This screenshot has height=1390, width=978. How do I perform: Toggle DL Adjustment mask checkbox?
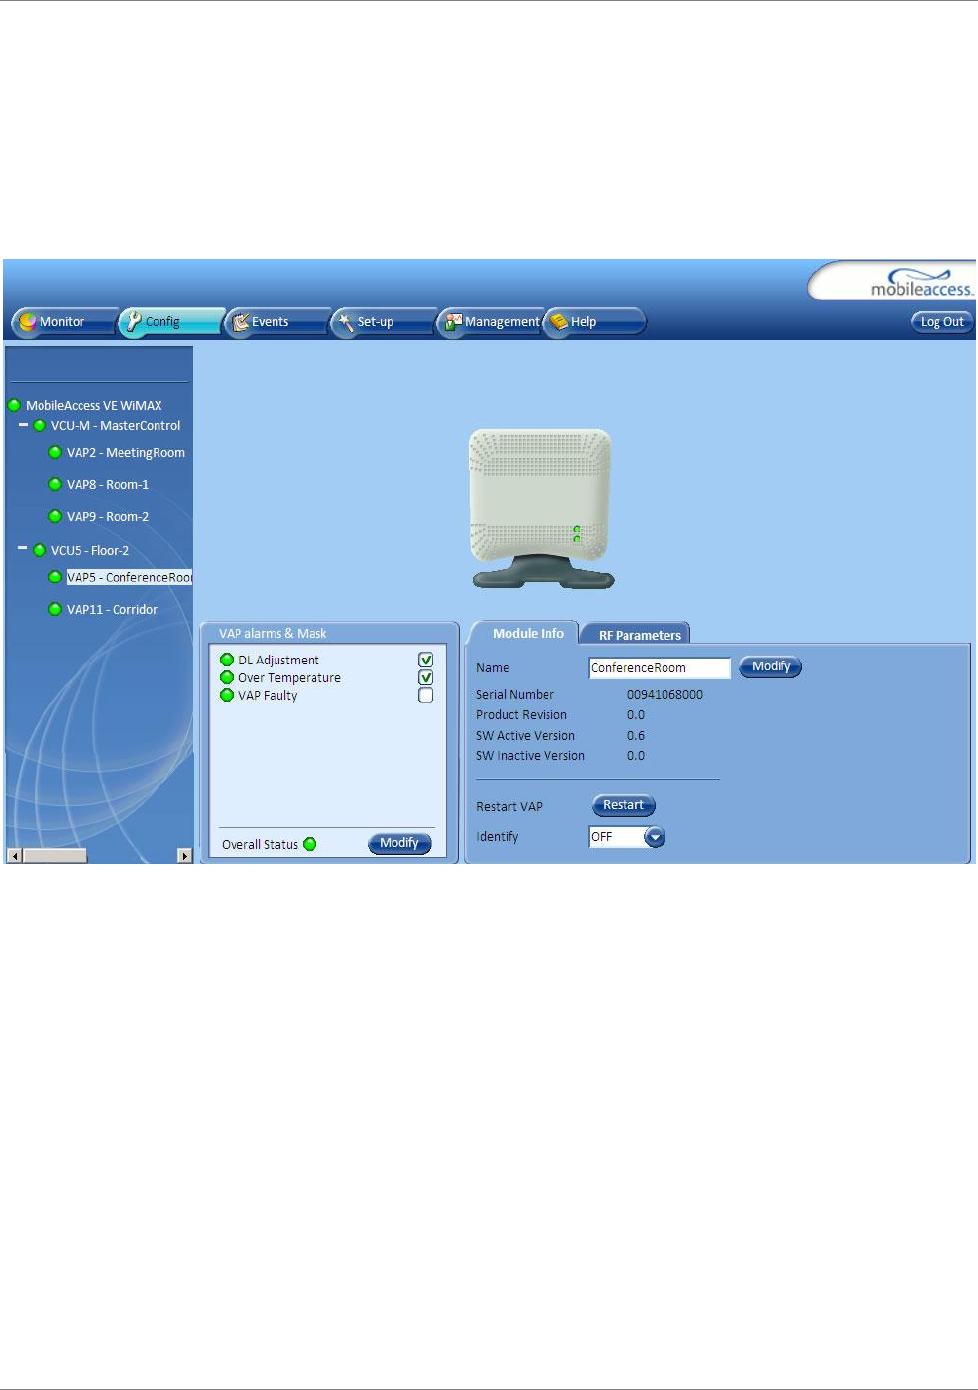(x=426, y=660)
